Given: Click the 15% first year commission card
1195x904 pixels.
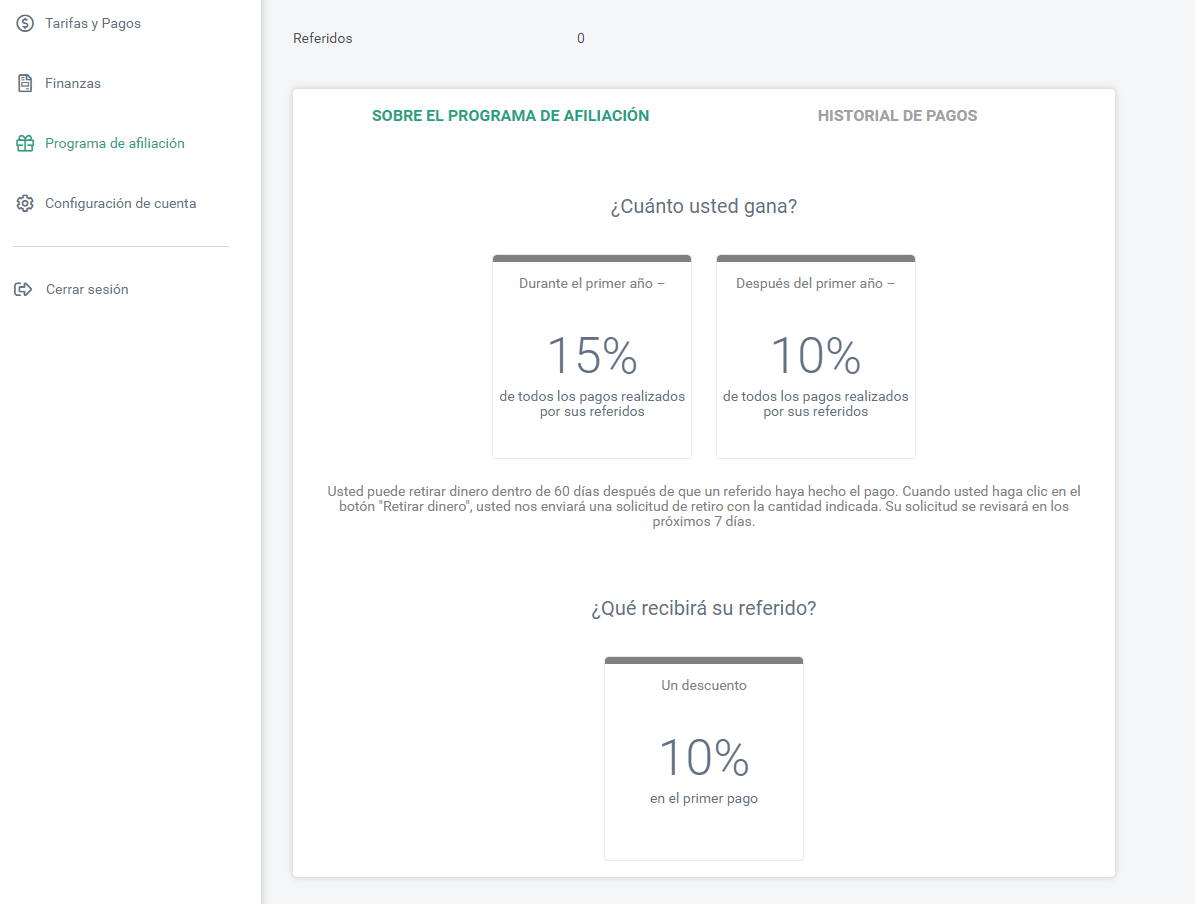Looking at the screenshot, I should pos(592,357).
